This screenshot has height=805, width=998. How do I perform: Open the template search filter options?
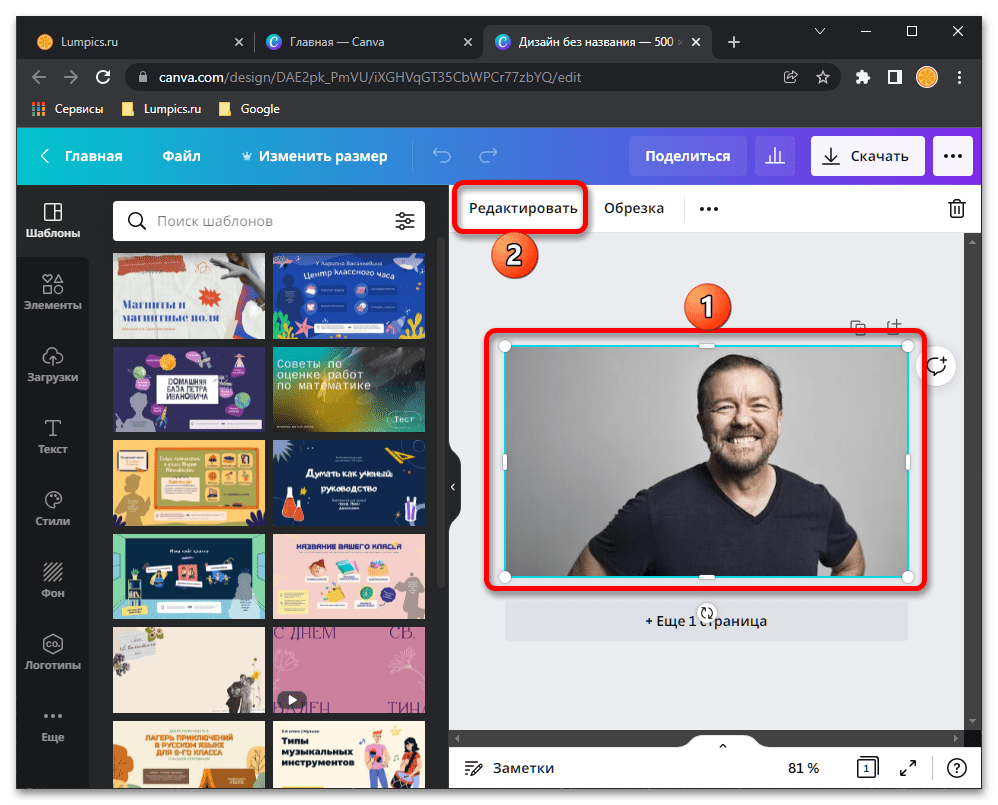[x=405, y=221]
